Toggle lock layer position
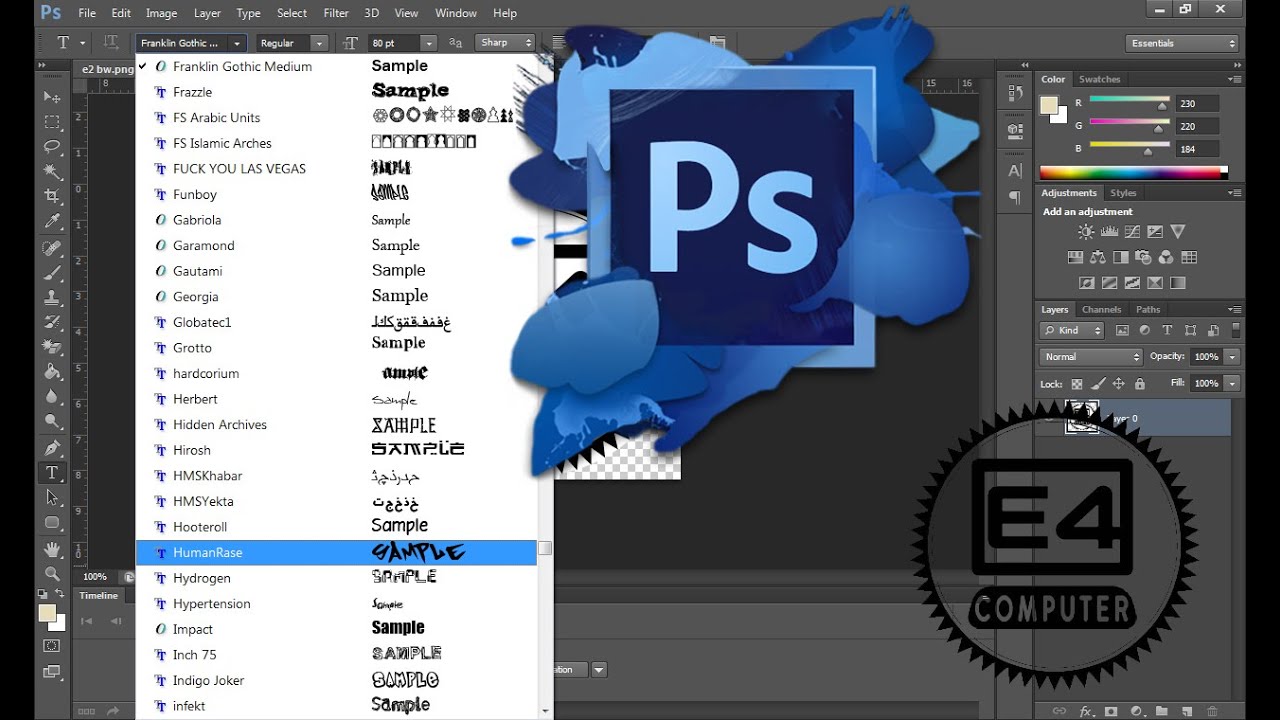The width and height of the screenshot is (1280, 720). pos(1118,383)
